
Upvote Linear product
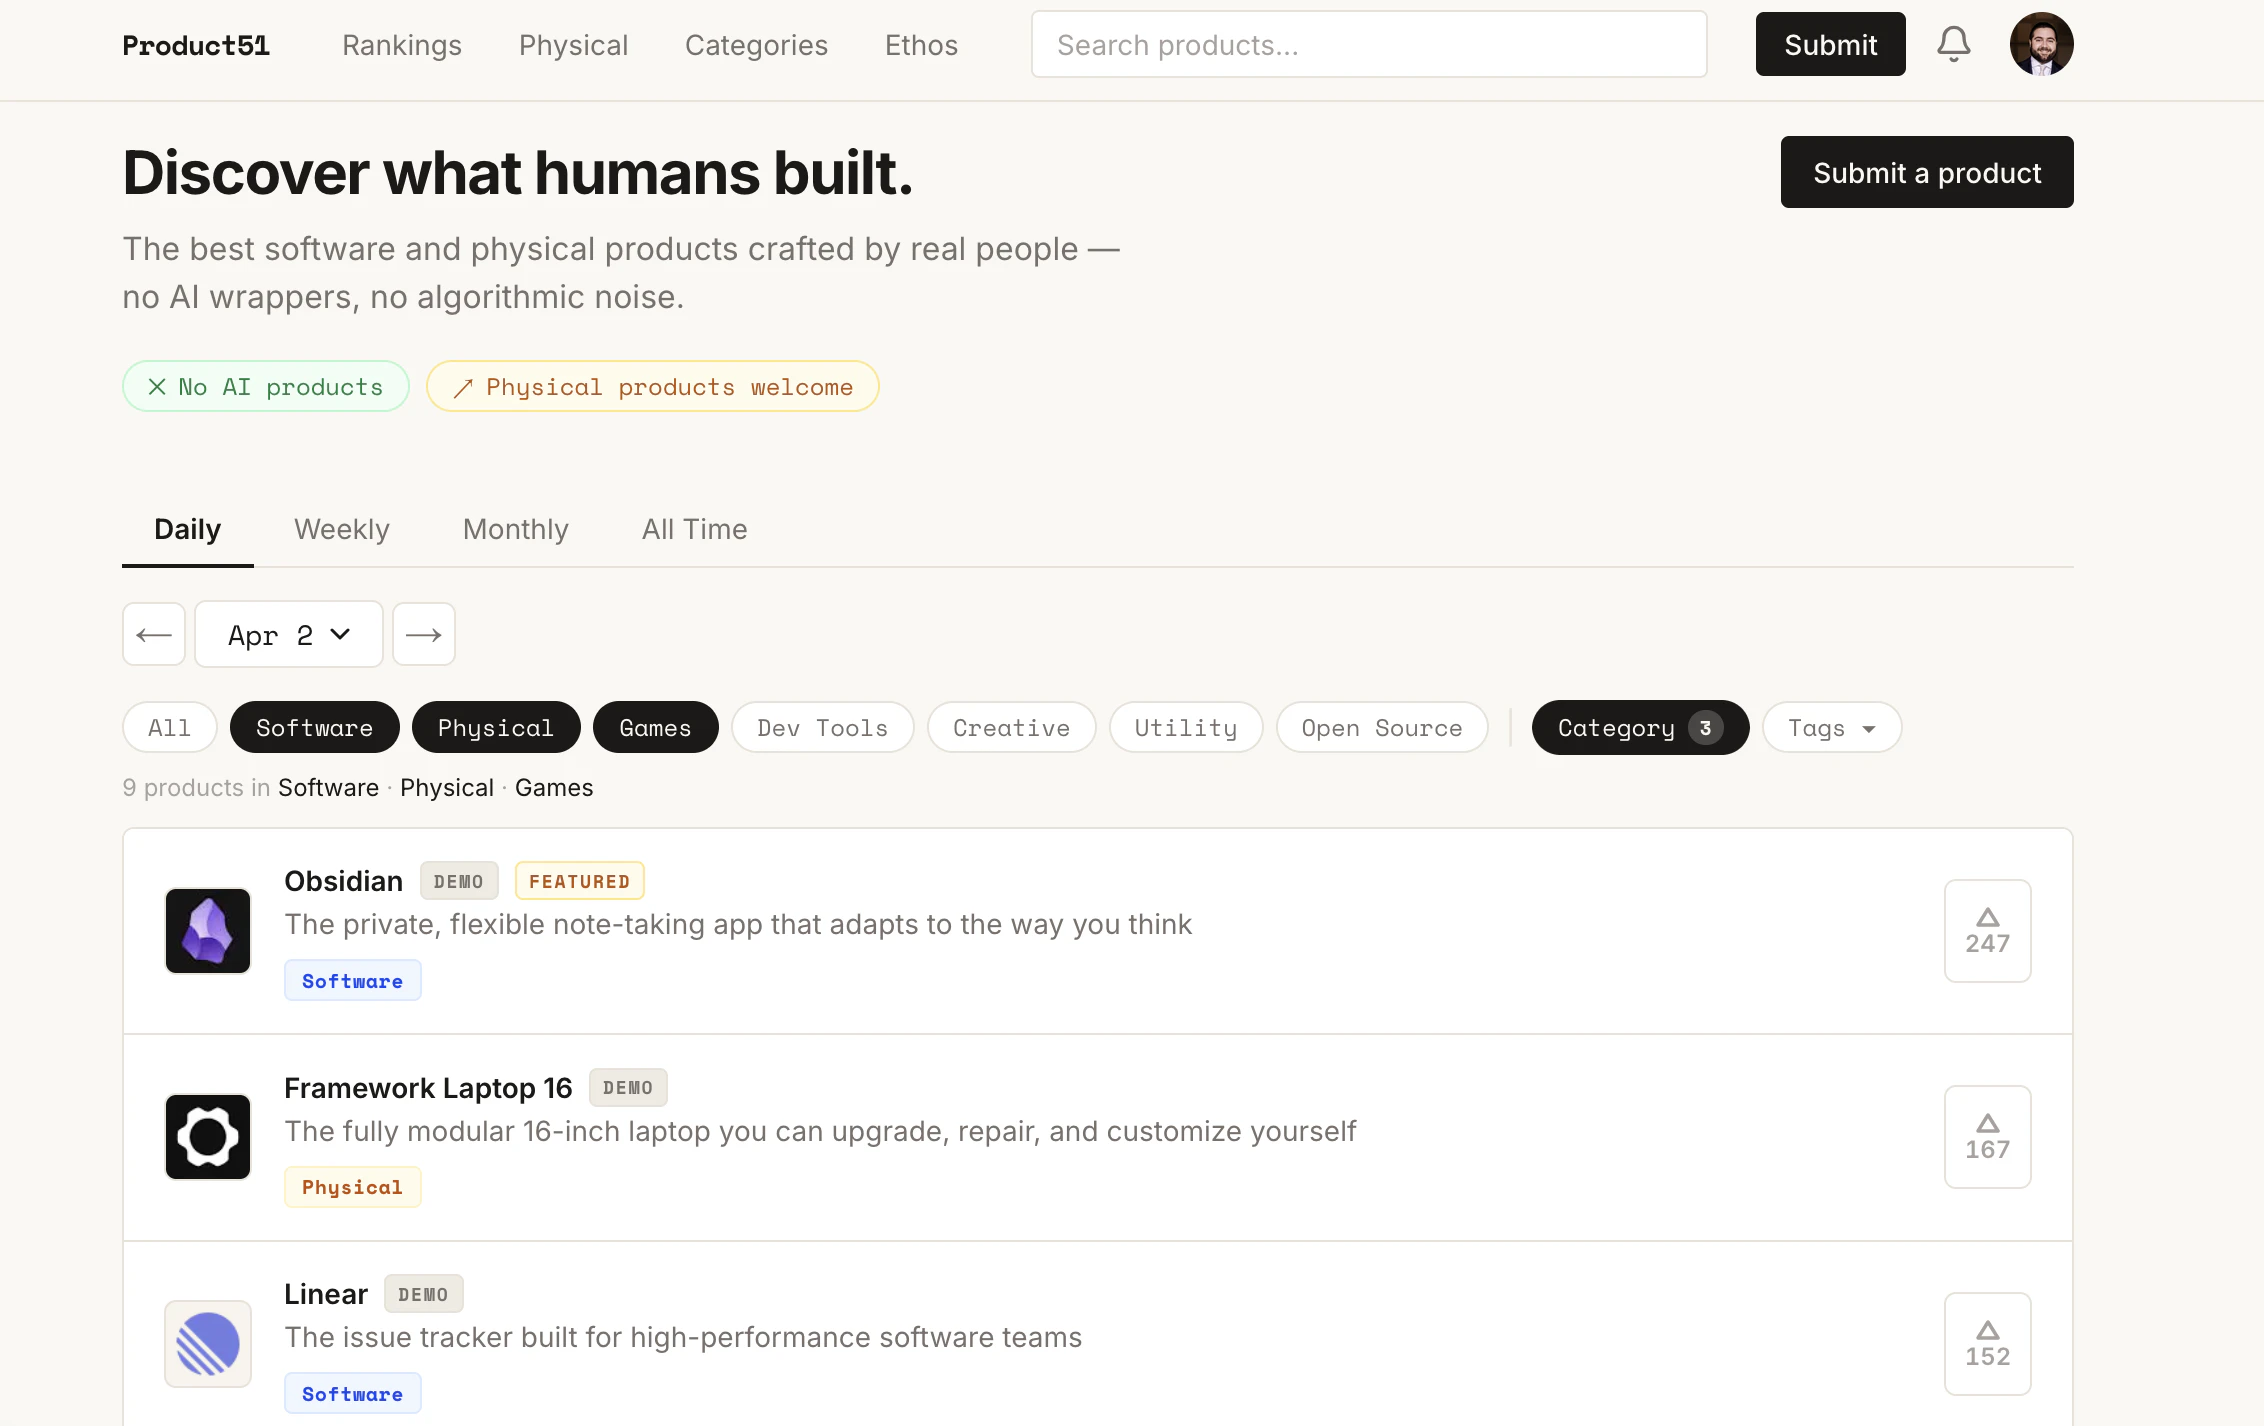point(1987,1343)
